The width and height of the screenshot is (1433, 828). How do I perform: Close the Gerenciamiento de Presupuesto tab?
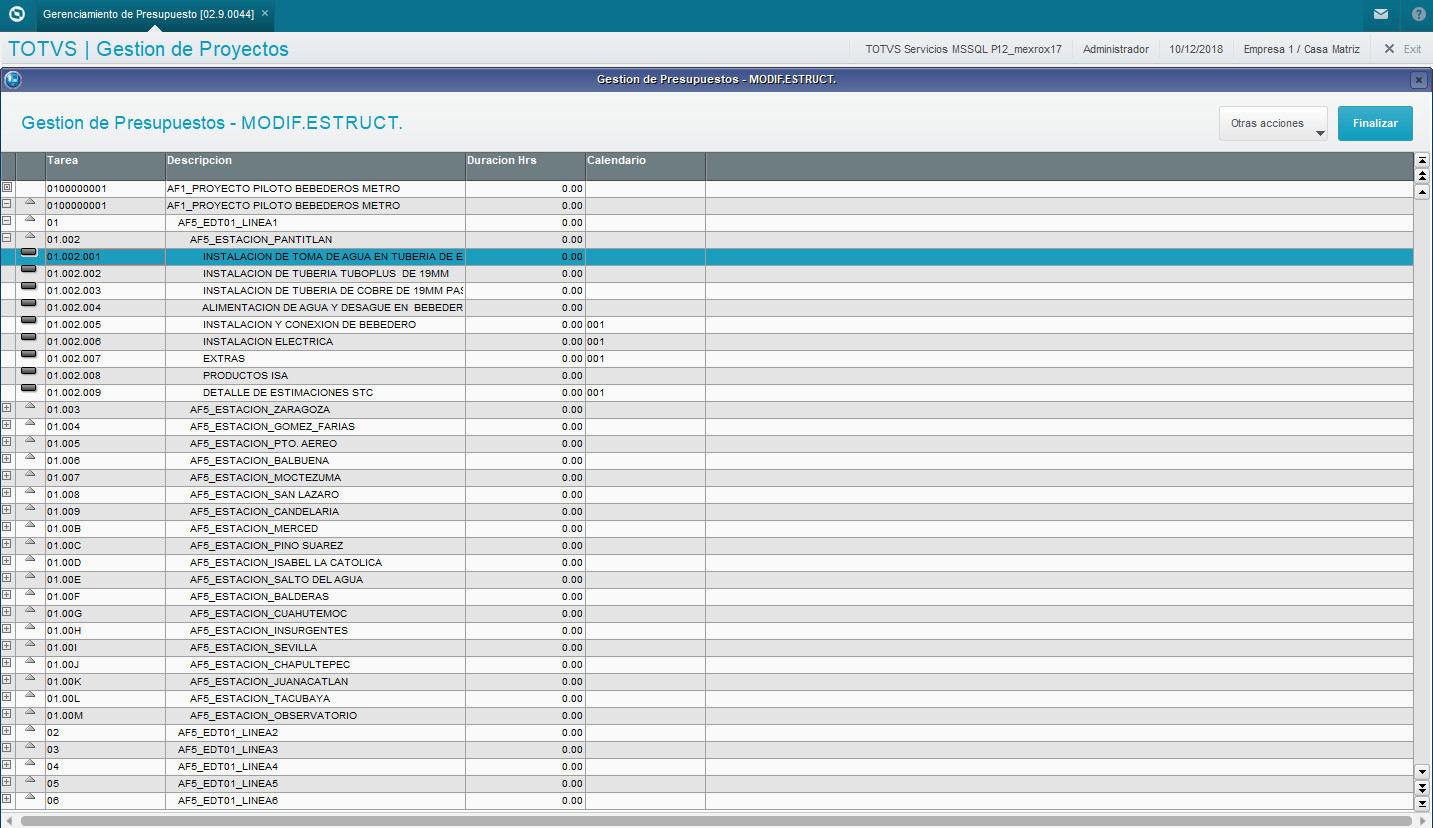pyautogui.click(x=264, y=14)
